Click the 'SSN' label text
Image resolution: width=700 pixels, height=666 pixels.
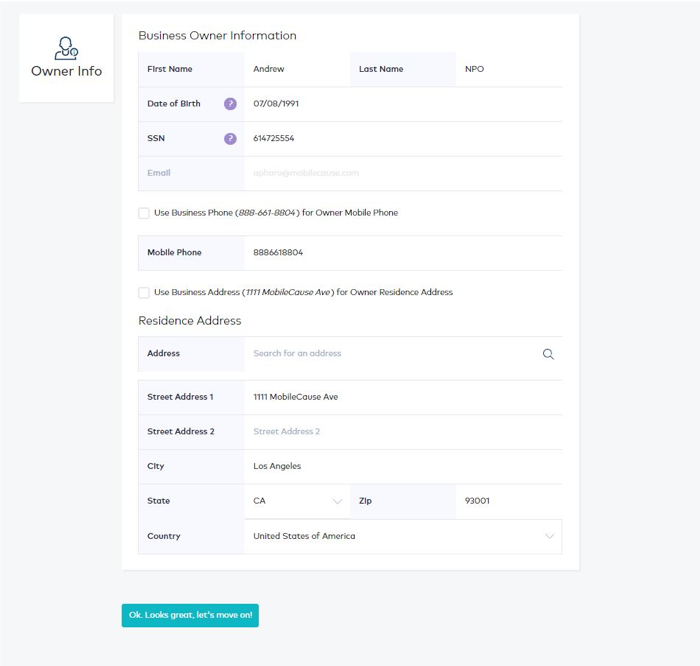(x=156, y=138)
